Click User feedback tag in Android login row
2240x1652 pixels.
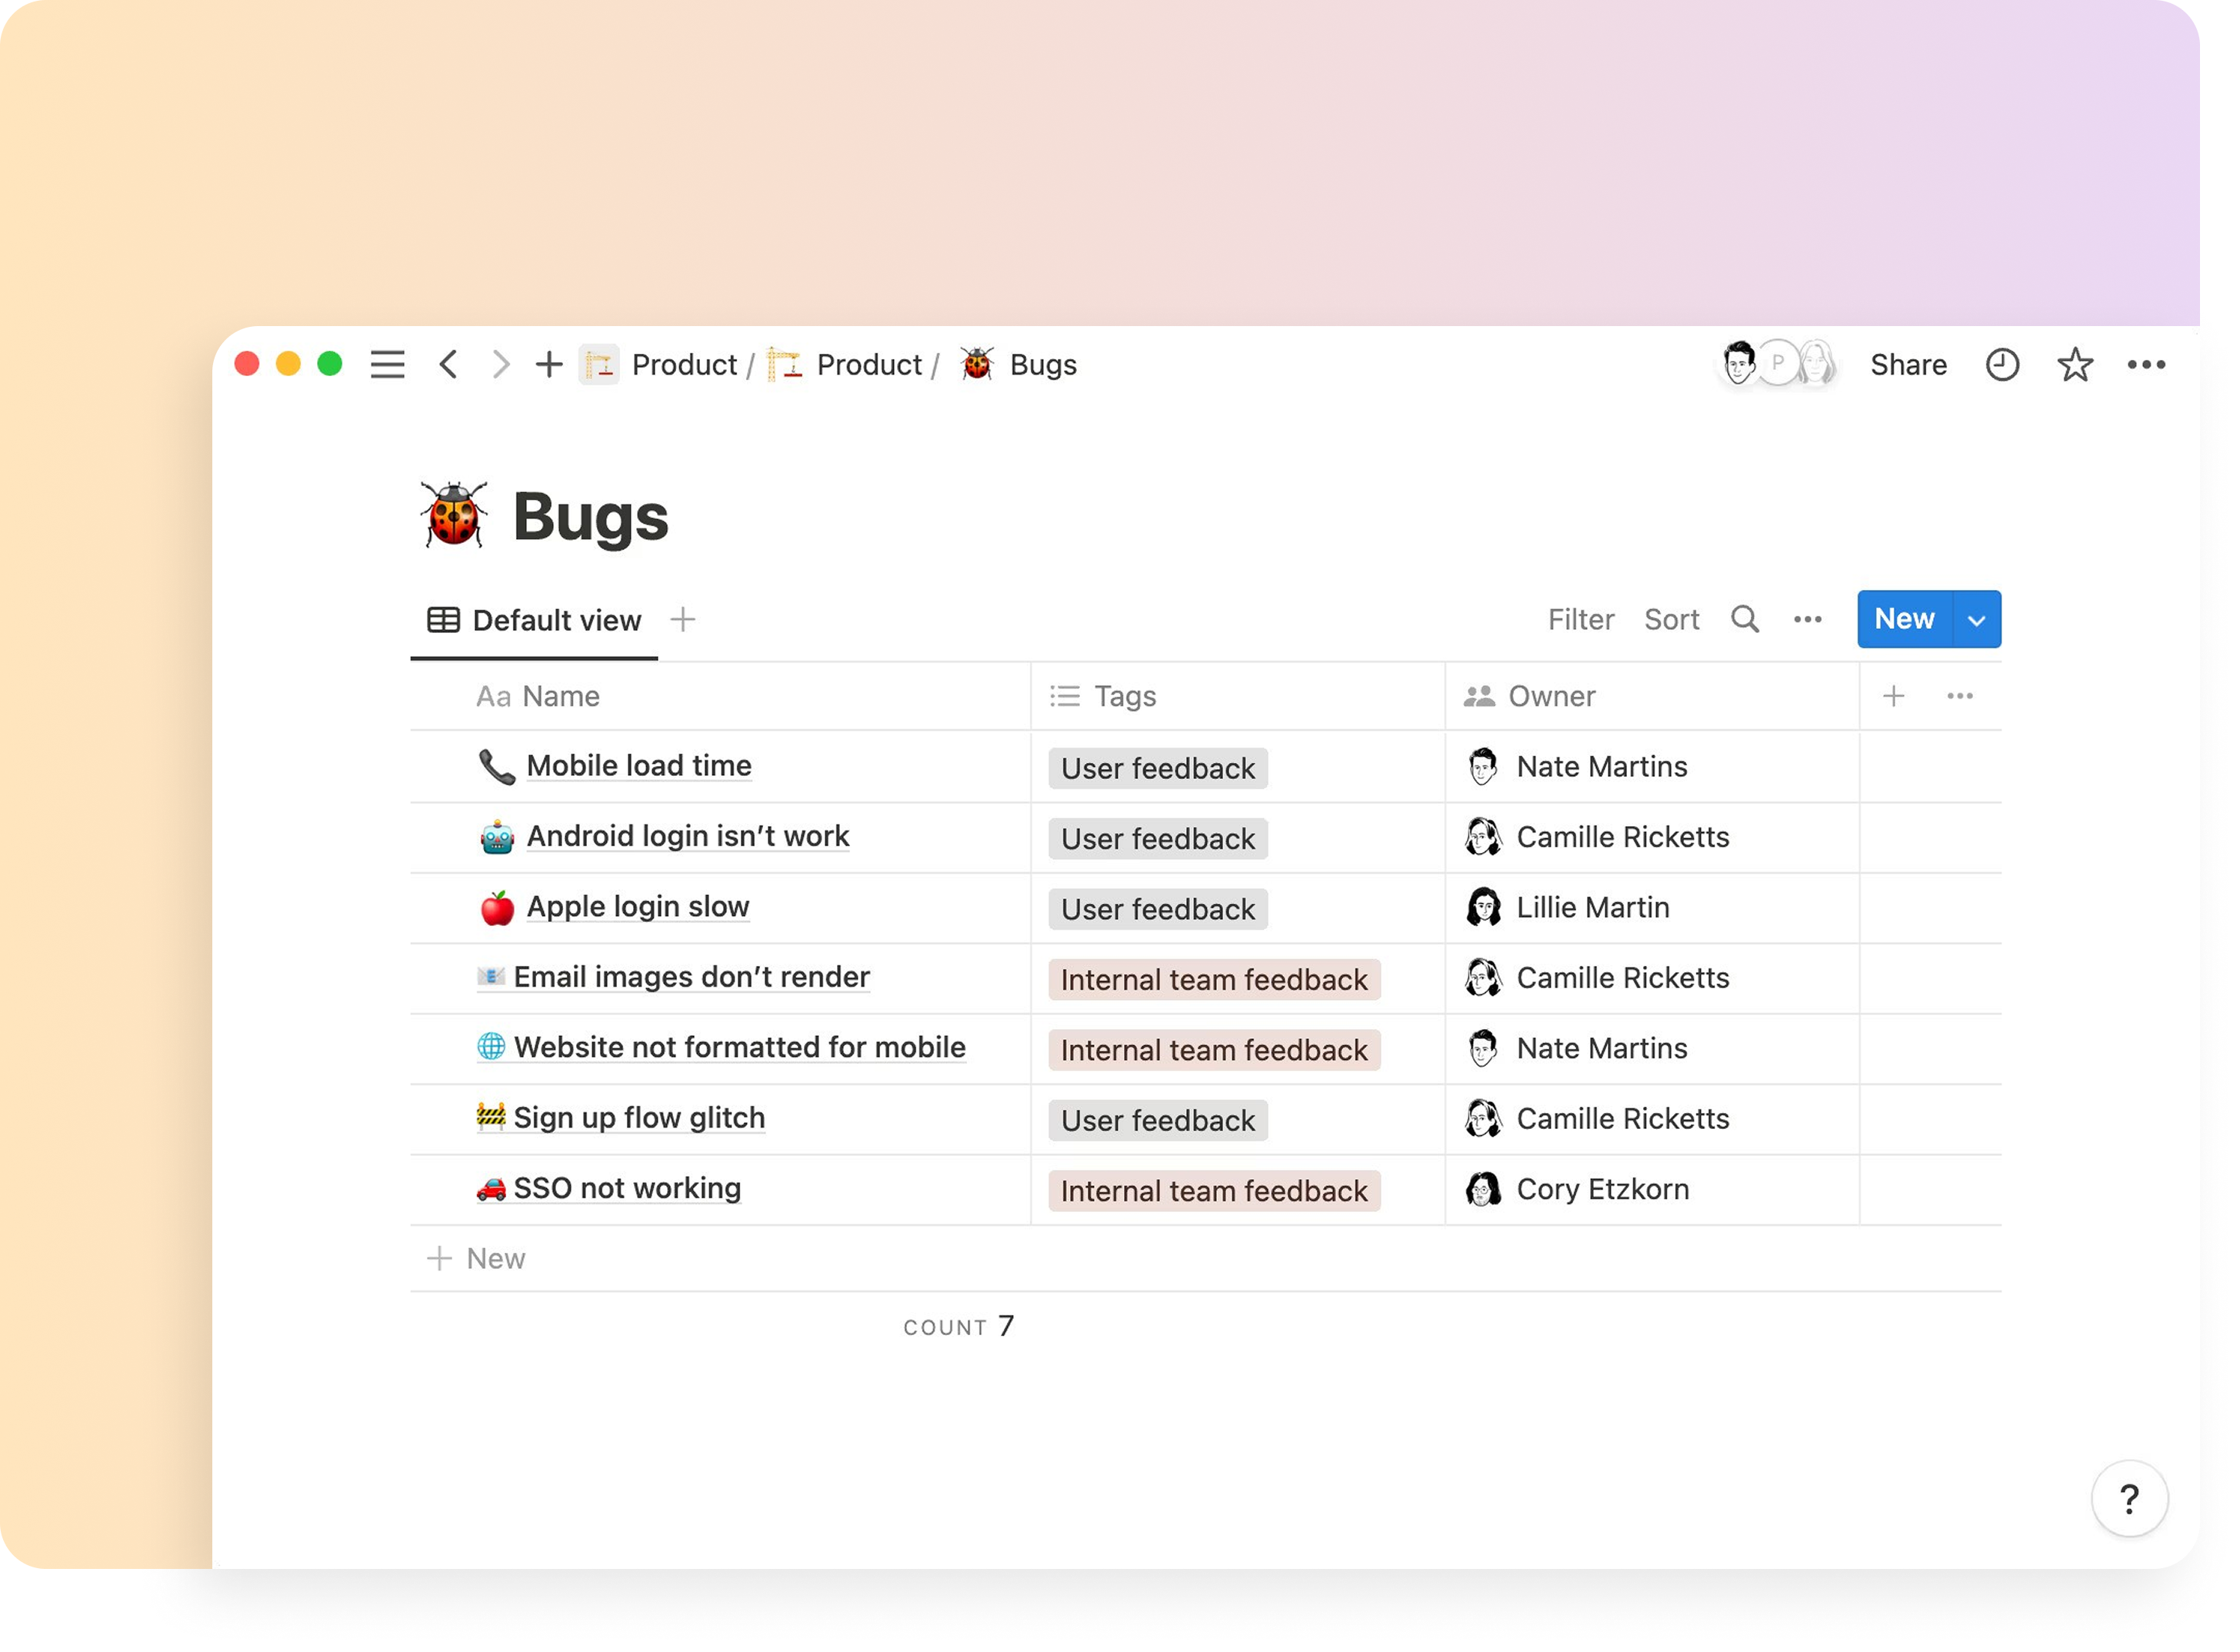[x=1158, y=839]
